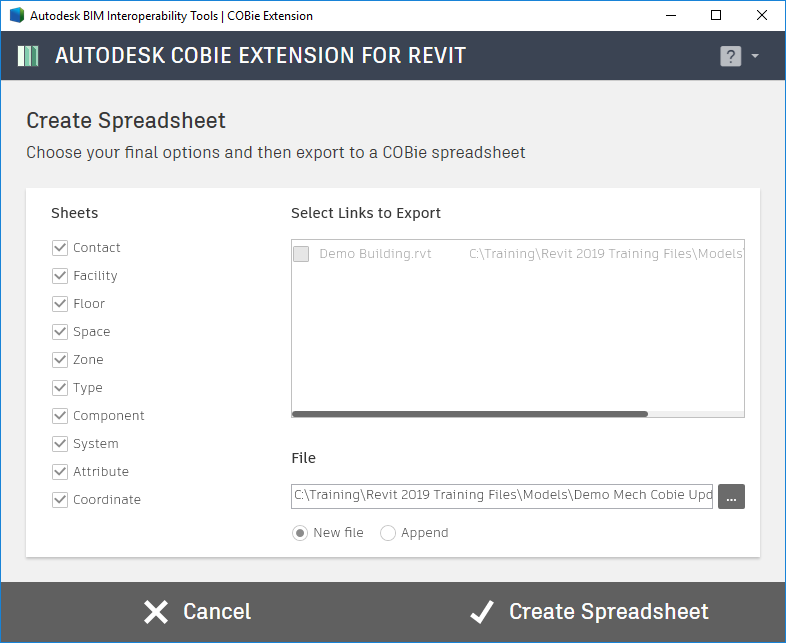Toggle the Space sheet checkbox
786x643 pixels.
click(x=60, y=332)
